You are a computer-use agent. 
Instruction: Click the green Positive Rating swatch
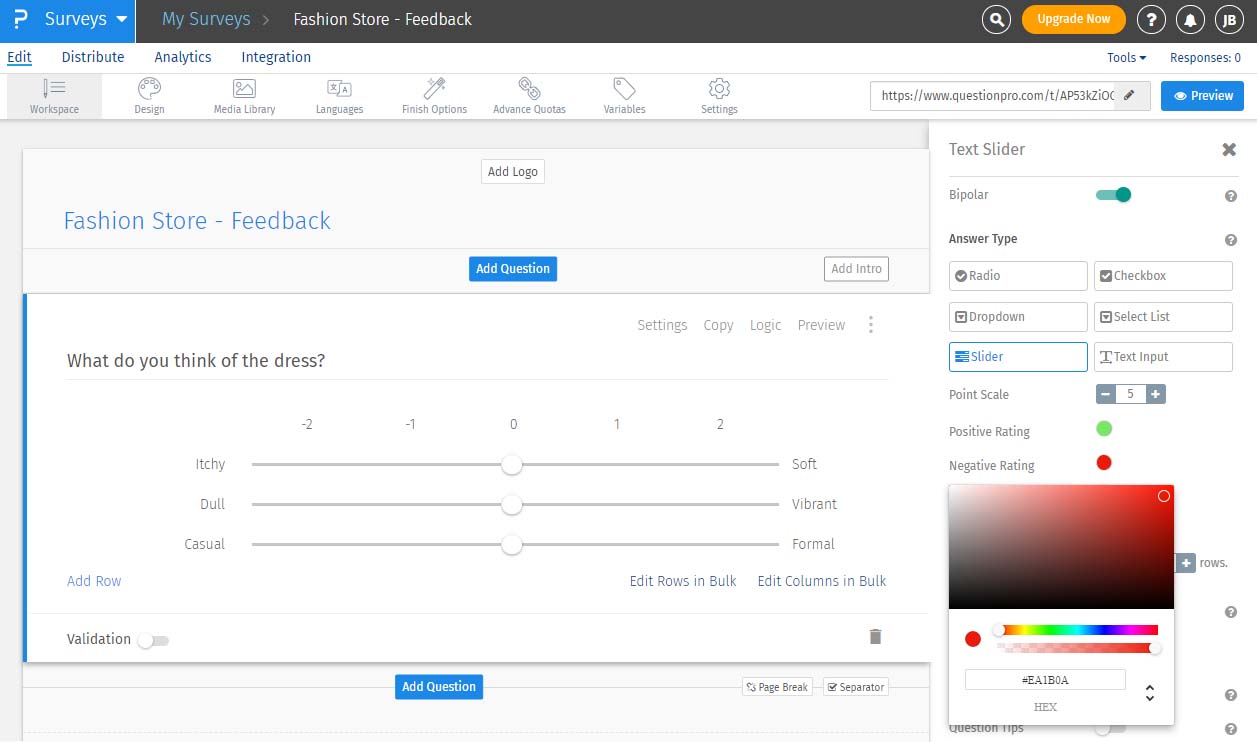[1104, 429]
